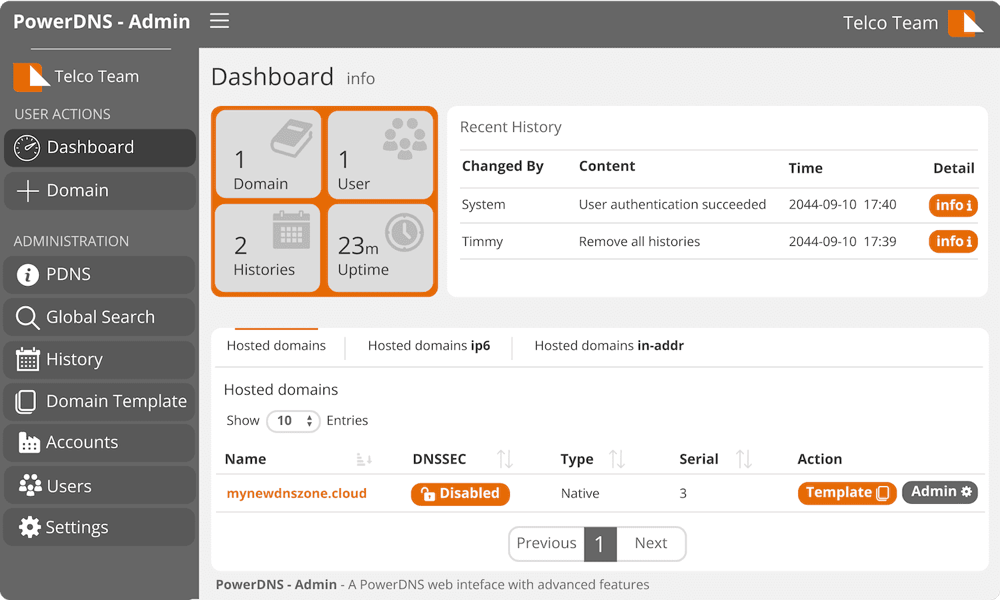This screenshot has height=600, width=1000.
Task: Click the Dashboard gauge icon
Action: [x=27, y=148]
